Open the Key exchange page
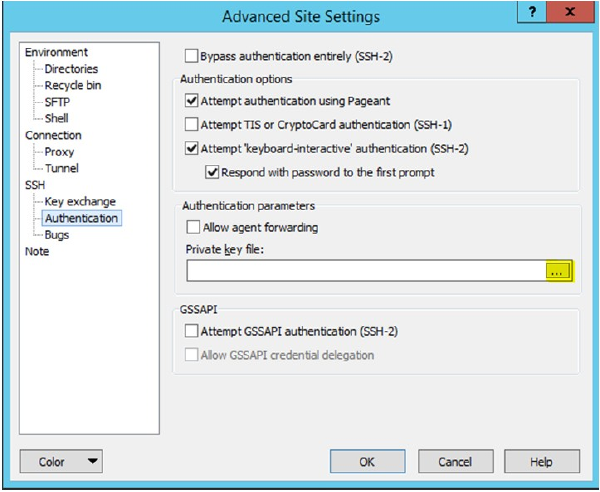The height and width of the screenshot is (492, 600). coord(80,202)
